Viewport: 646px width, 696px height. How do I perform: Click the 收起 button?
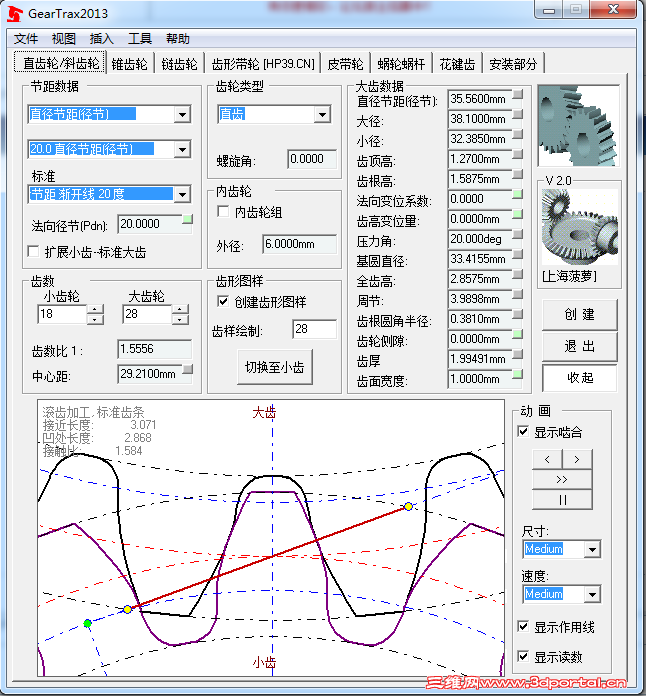(x=579, y=378)
